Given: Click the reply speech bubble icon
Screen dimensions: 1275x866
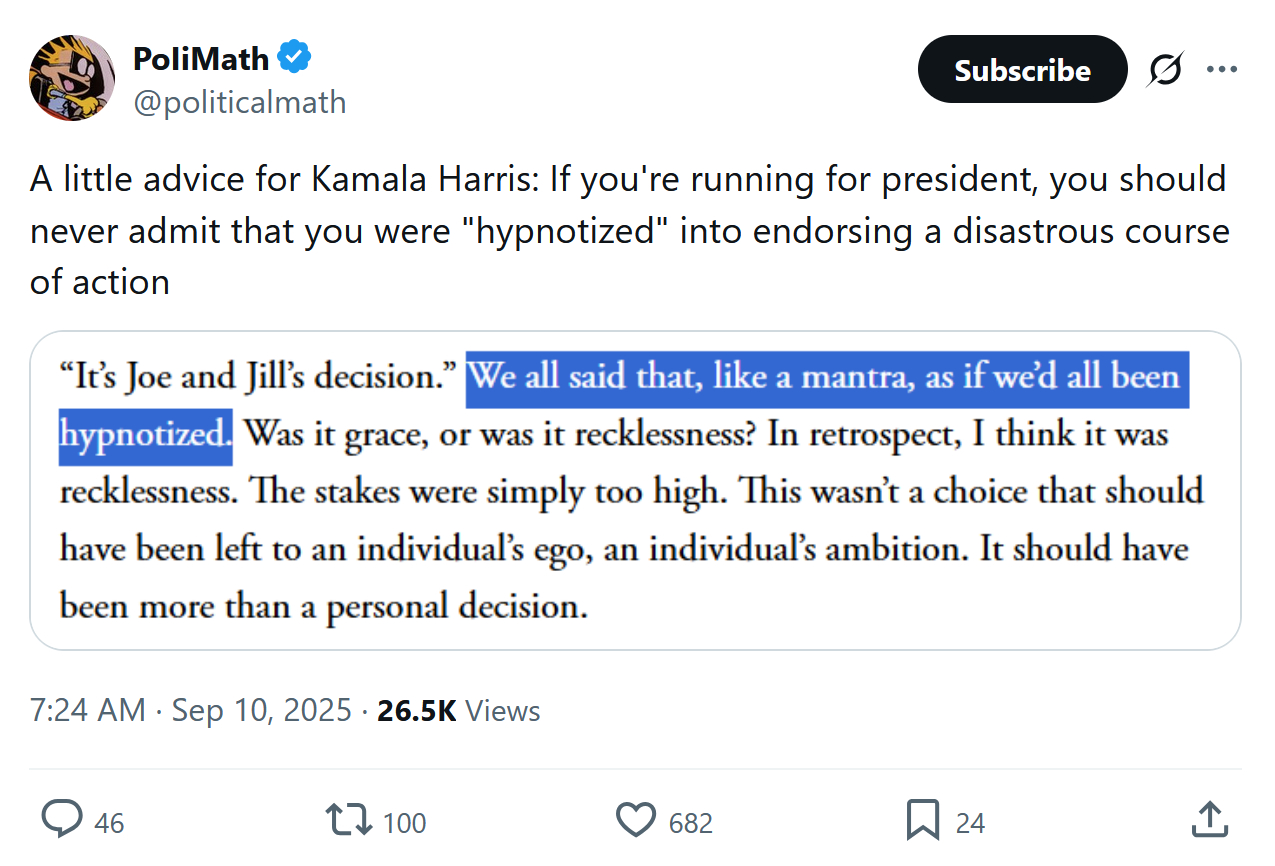Looking at the screenshot, I should (x=63, y=821).
